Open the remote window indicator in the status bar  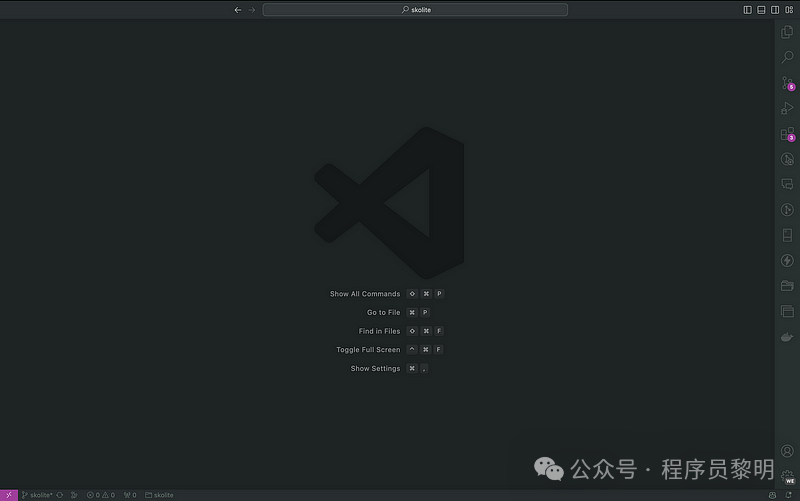(x=9, y=495)
